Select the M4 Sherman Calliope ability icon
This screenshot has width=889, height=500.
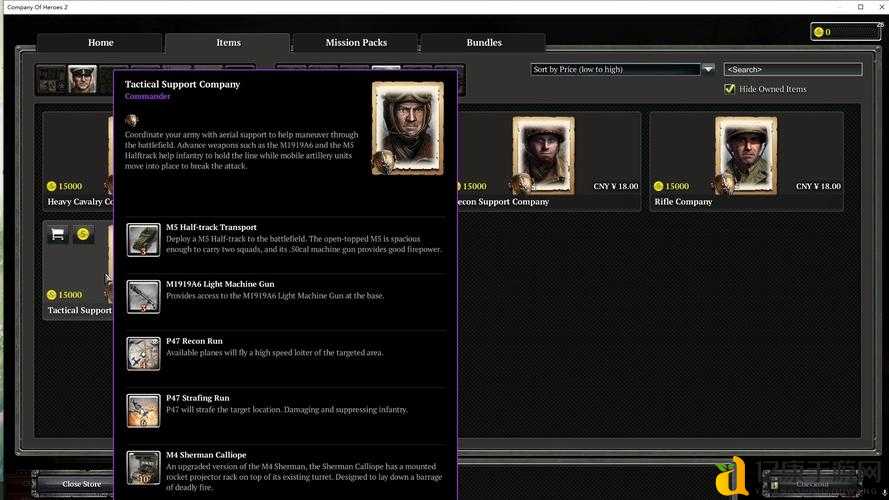point(143,468)
